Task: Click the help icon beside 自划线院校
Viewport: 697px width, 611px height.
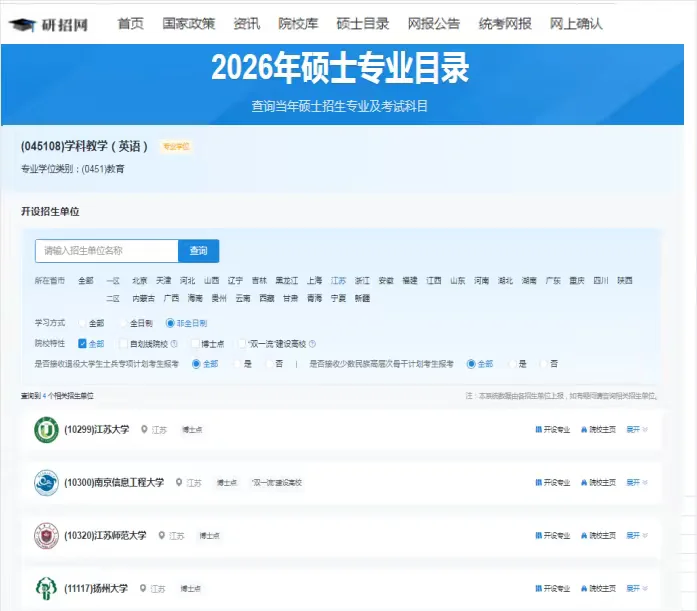Action: click(x=174, y=343)
